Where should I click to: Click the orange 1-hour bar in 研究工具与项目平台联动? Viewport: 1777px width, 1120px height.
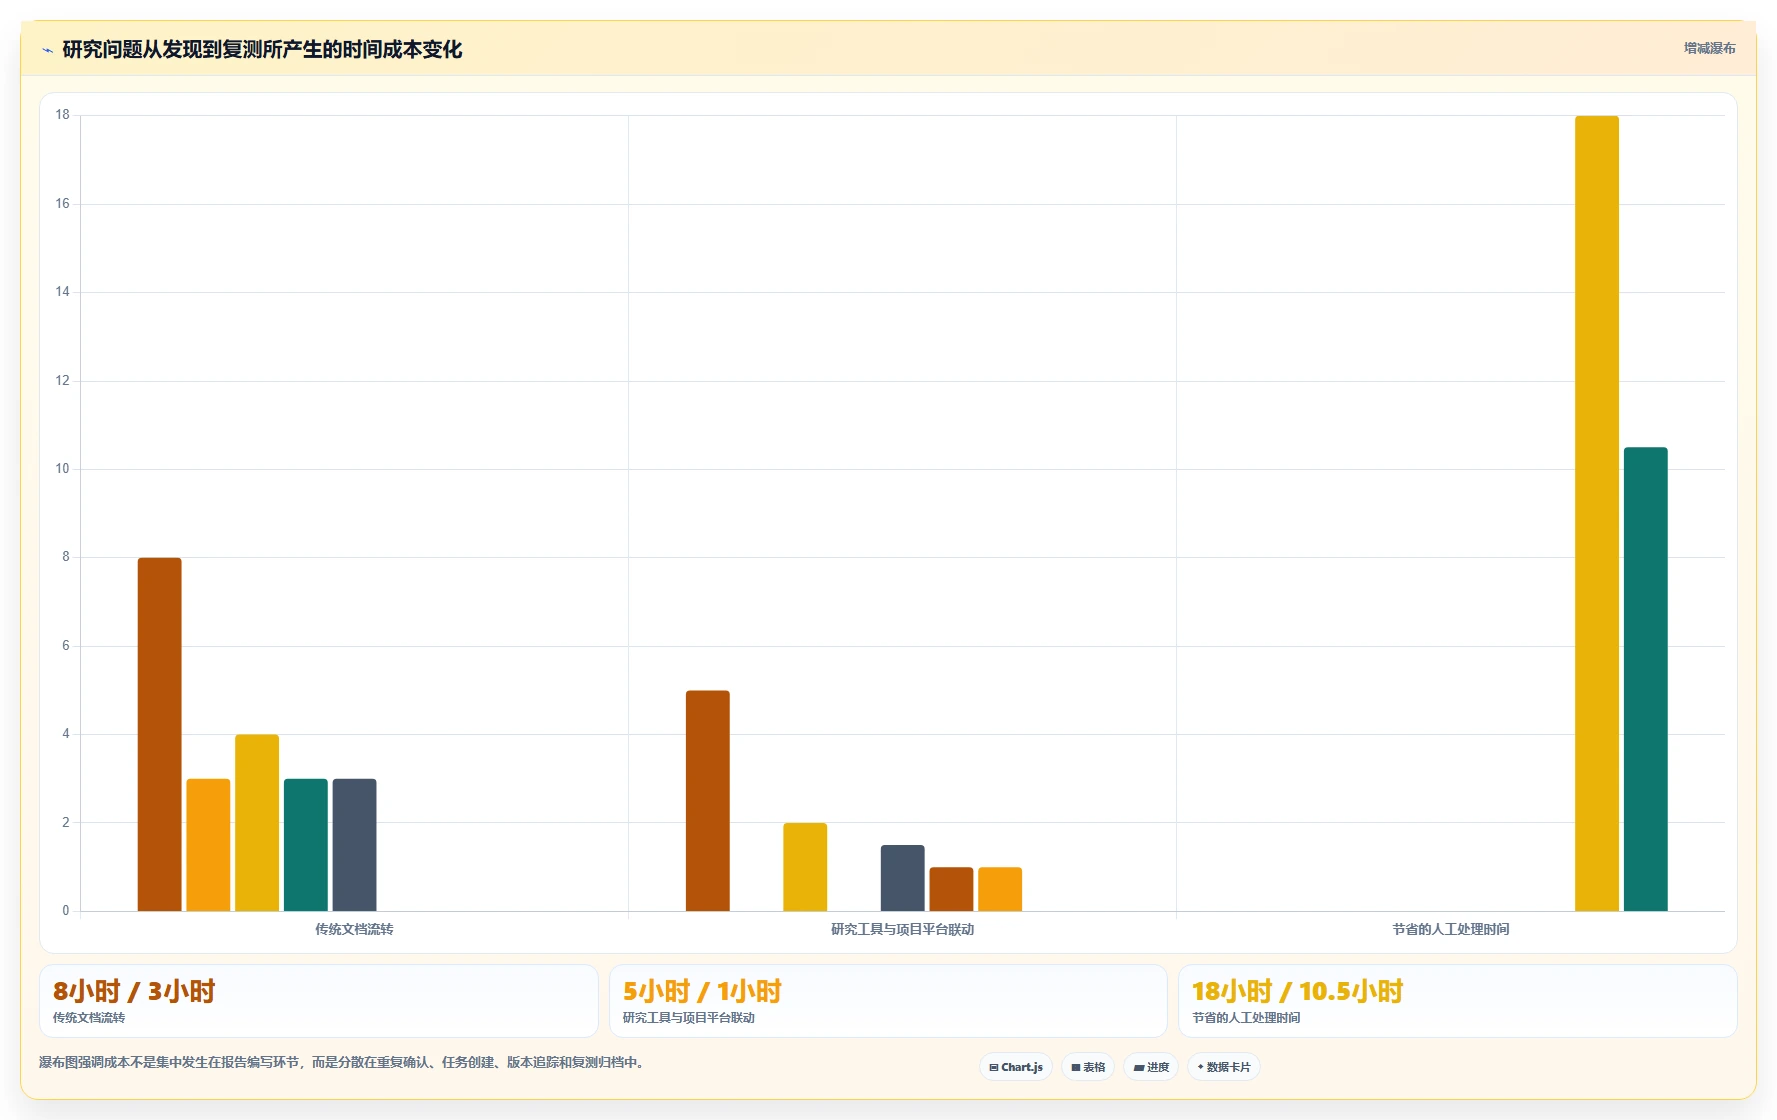(x=1000, y=889)
